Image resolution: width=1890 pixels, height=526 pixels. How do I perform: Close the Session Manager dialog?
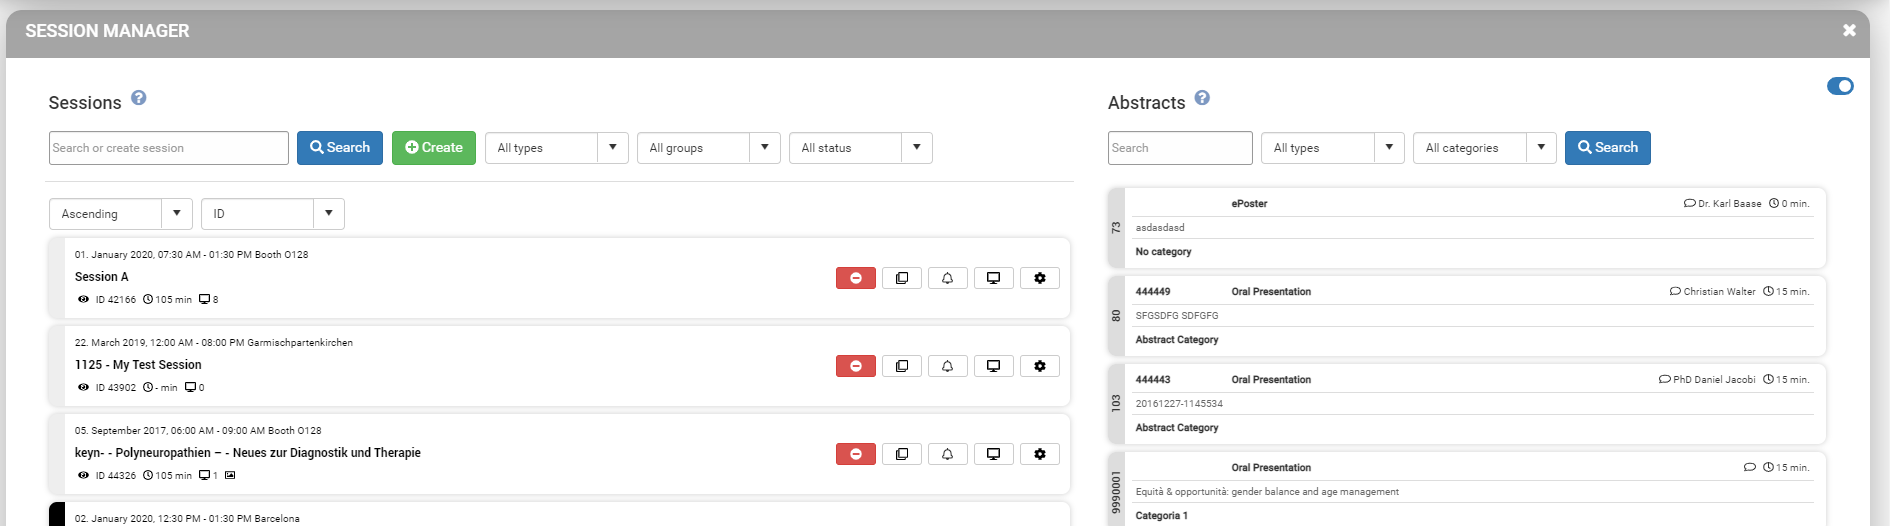point(1849,31)
